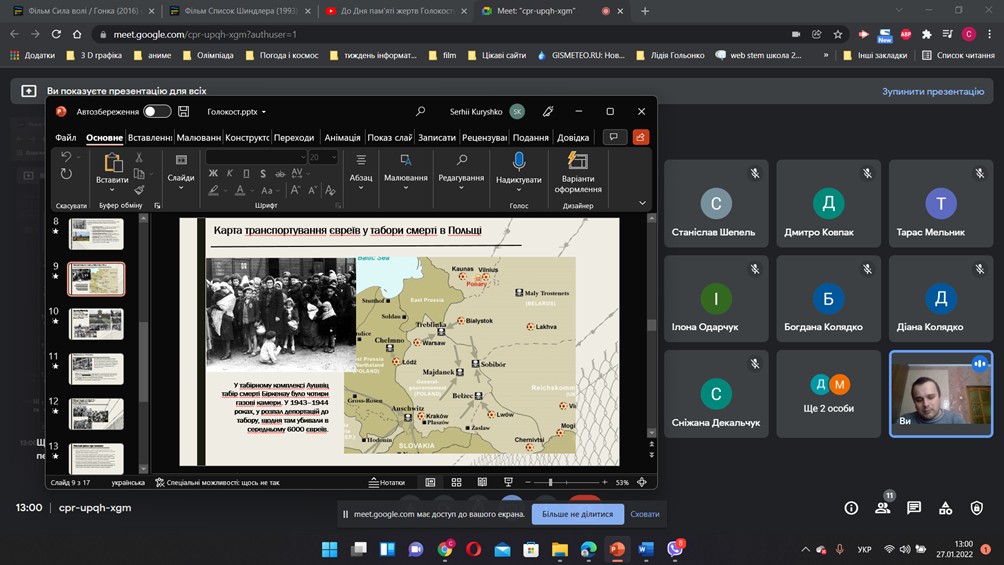Switch to slide sorter view icon
The image size is (1004, 565).
click(x=457, y=482)
